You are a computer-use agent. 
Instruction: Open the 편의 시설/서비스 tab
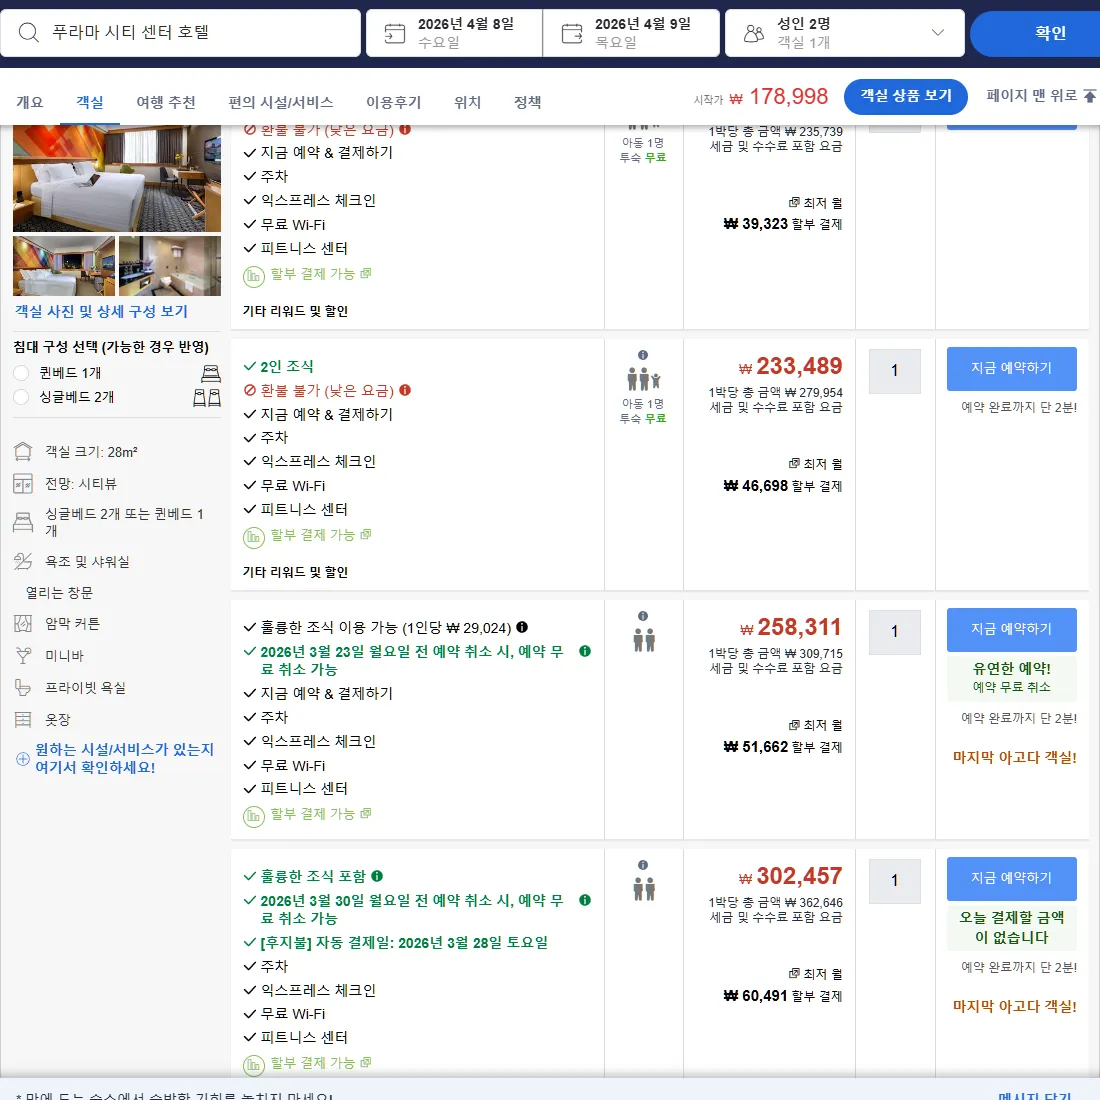pos(281,102)
